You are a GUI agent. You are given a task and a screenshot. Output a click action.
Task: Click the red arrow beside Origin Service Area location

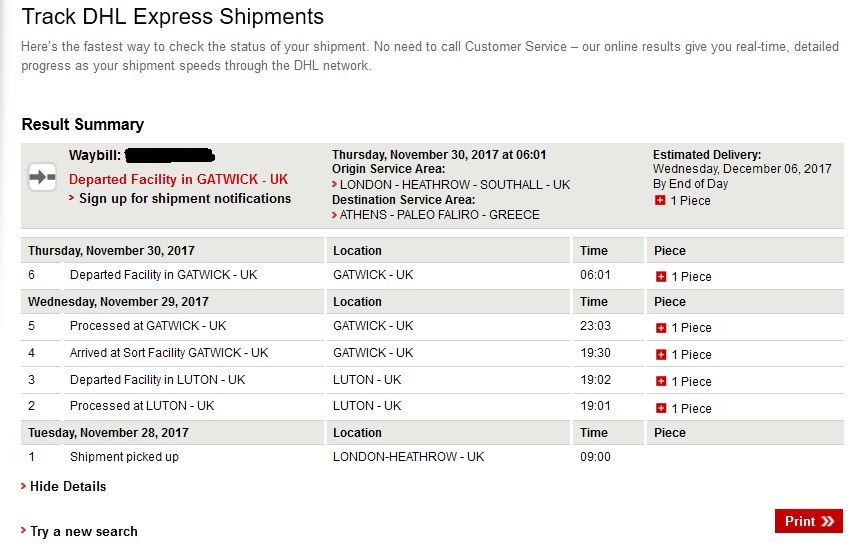(334, 185)
